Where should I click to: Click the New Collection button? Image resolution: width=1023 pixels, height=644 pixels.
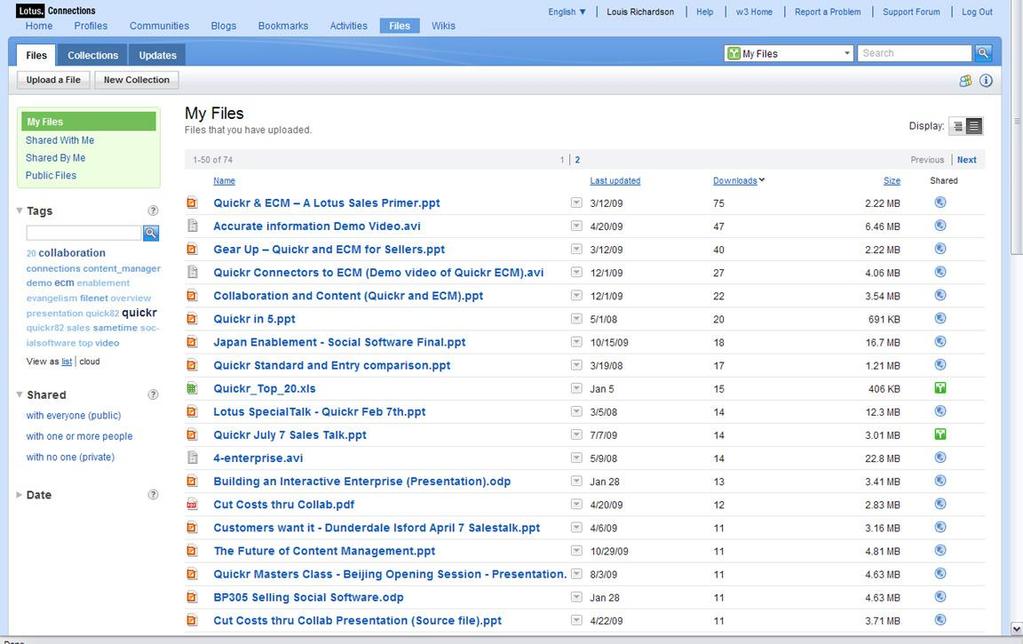pos(136,80)
